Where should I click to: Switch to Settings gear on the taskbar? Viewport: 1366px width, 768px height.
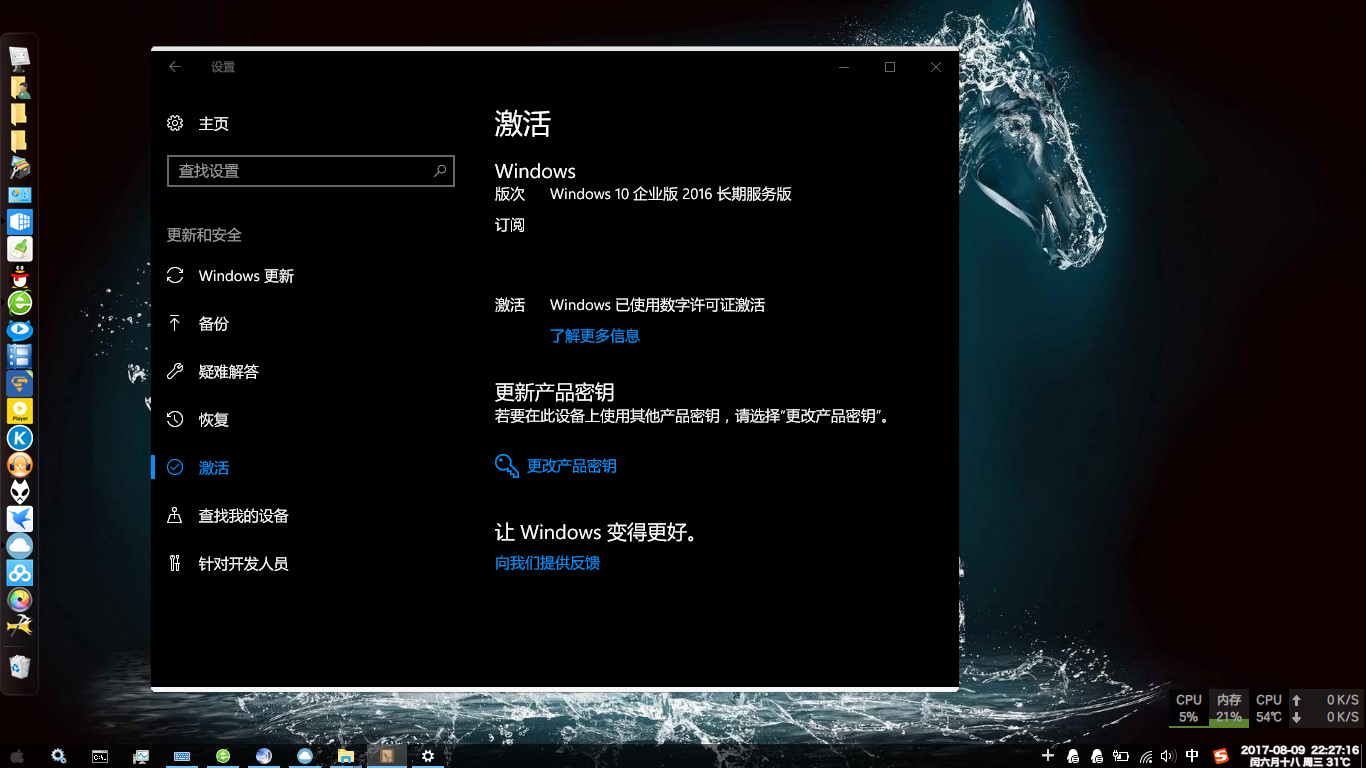428,756
